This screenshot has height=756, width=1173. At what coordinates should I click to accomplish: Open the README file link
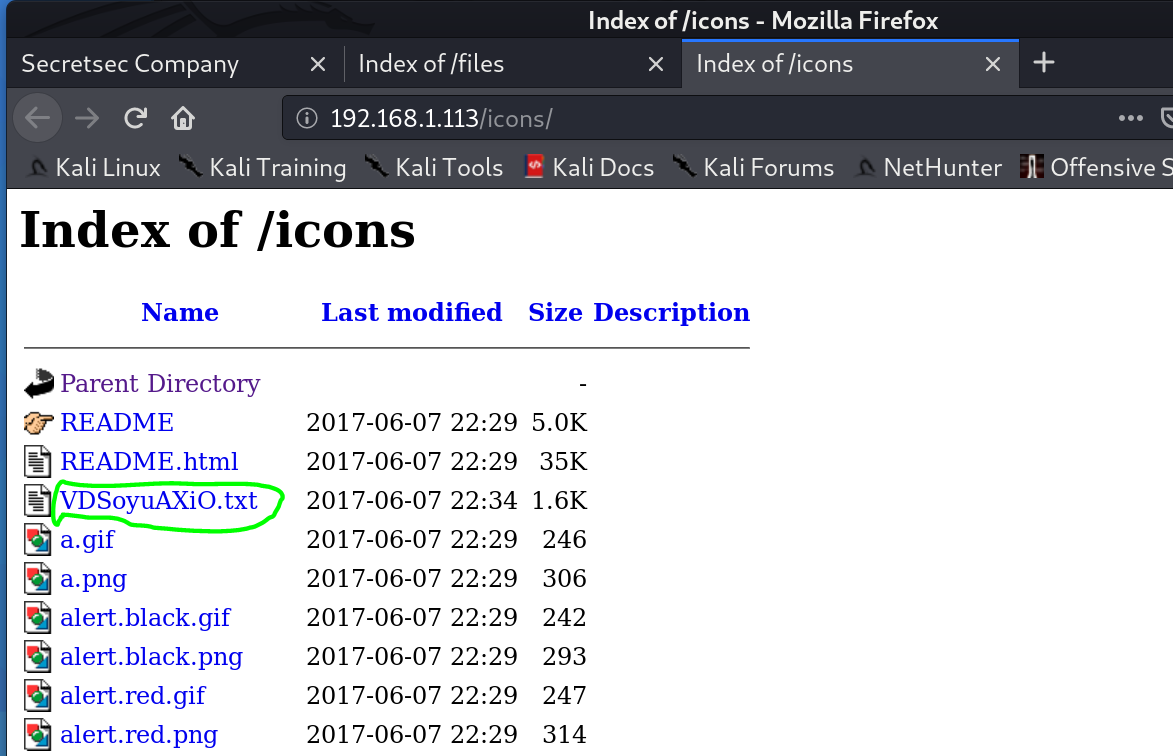117,422
